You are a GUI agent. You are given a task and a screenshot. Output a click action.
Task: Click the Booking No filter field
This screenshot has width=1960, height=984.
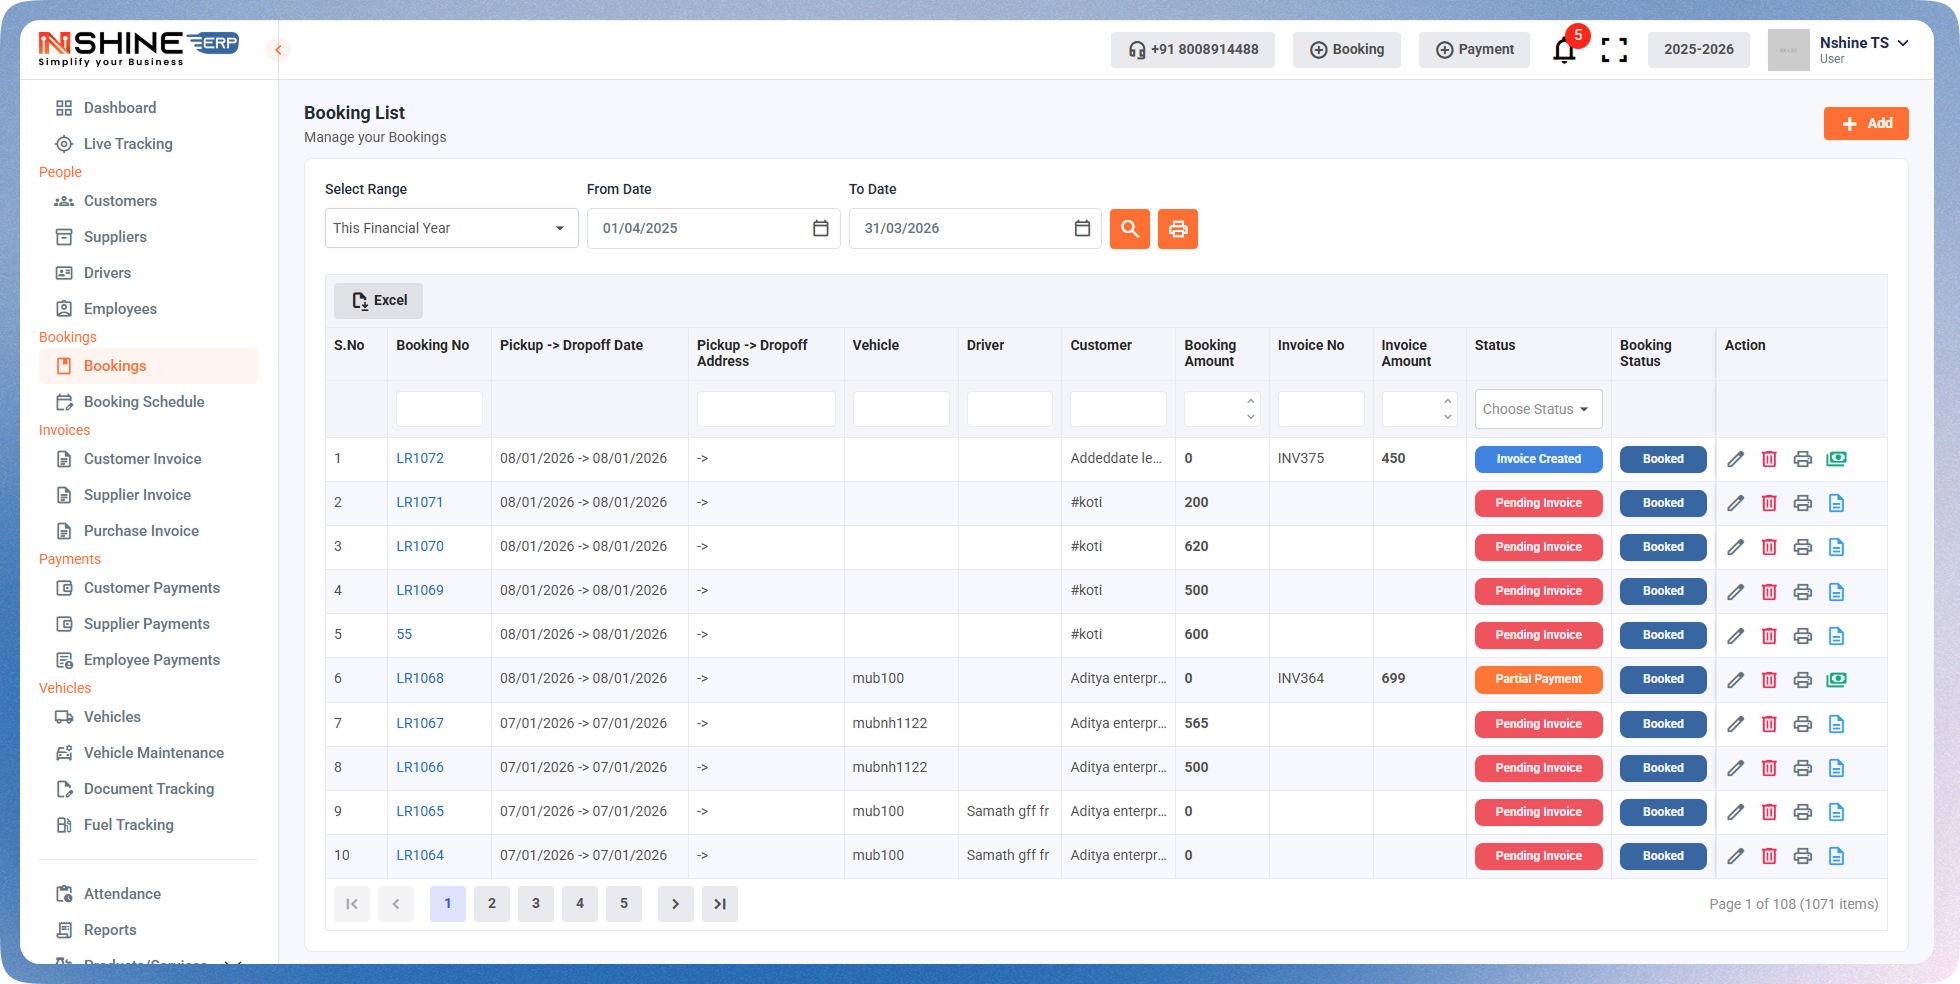click(x=439, y=409)
